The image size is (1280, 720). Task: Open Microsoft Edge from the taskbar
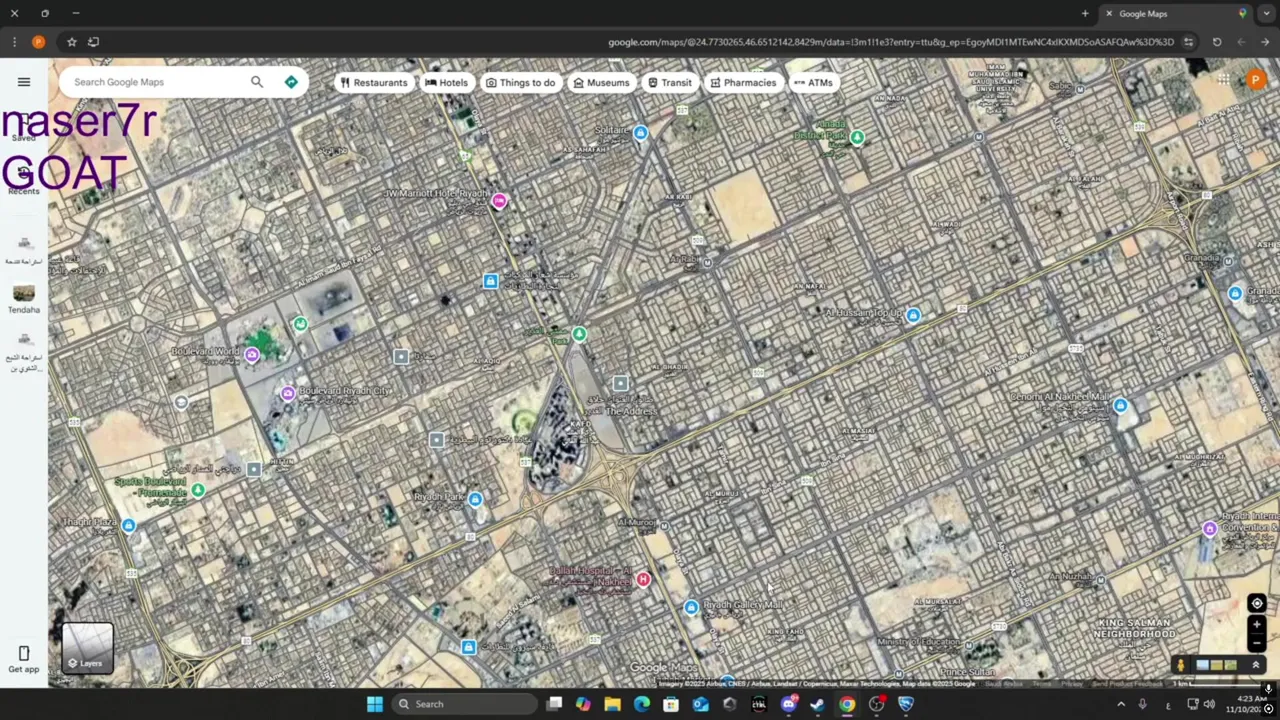(641, 704)
